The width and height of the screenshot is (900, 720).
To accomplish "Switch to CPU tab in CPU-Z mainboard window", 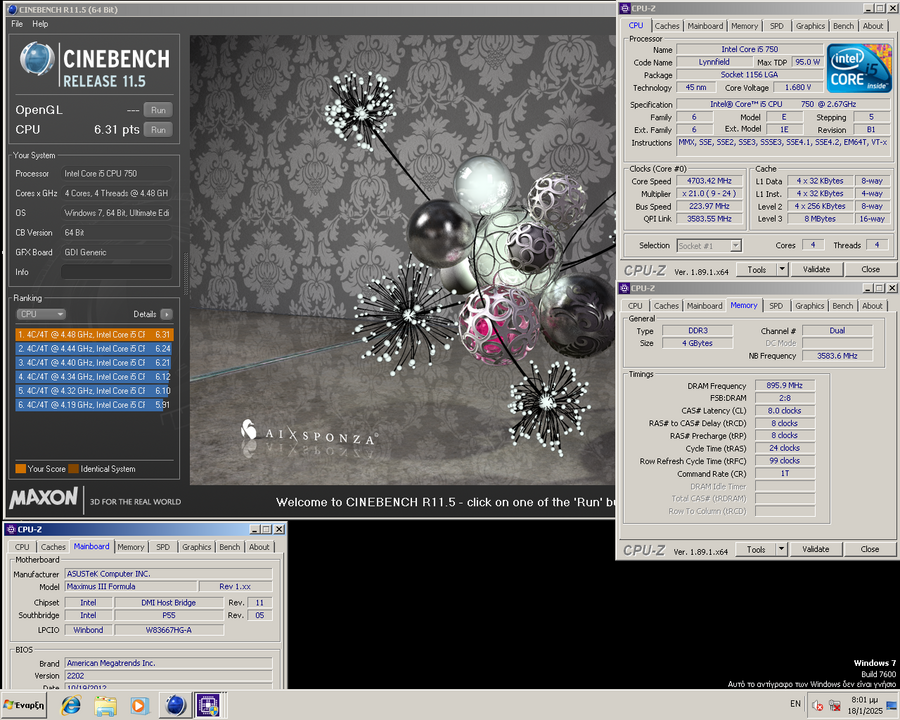I will (22, 547).
